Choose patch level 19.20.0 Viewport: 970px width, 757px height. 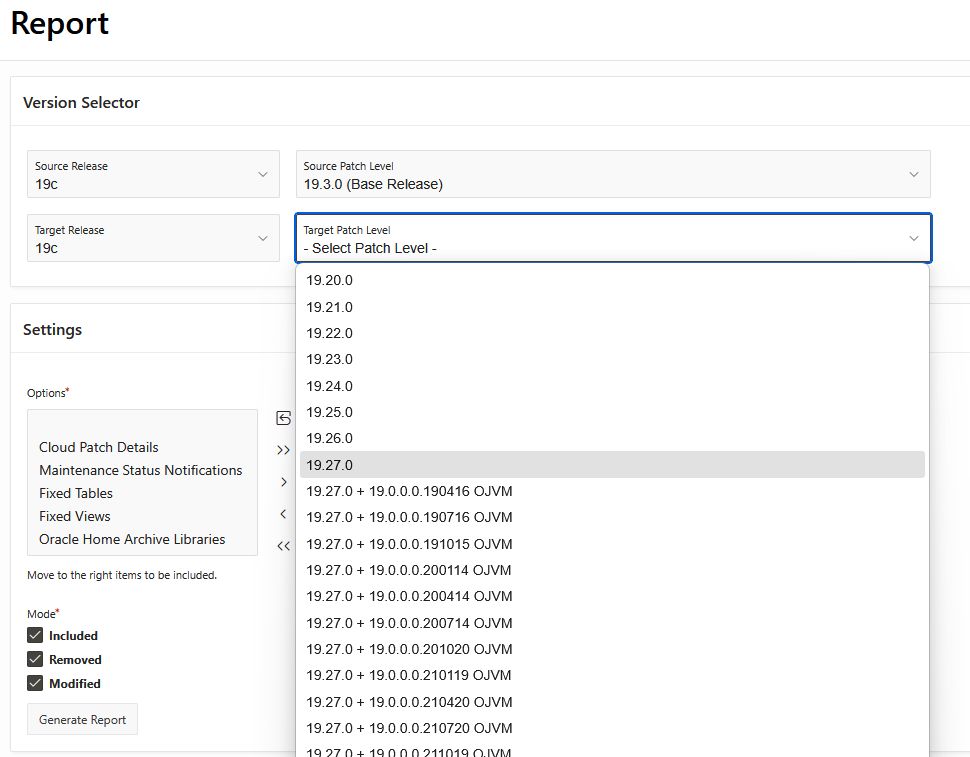click(x=612, y=280)
